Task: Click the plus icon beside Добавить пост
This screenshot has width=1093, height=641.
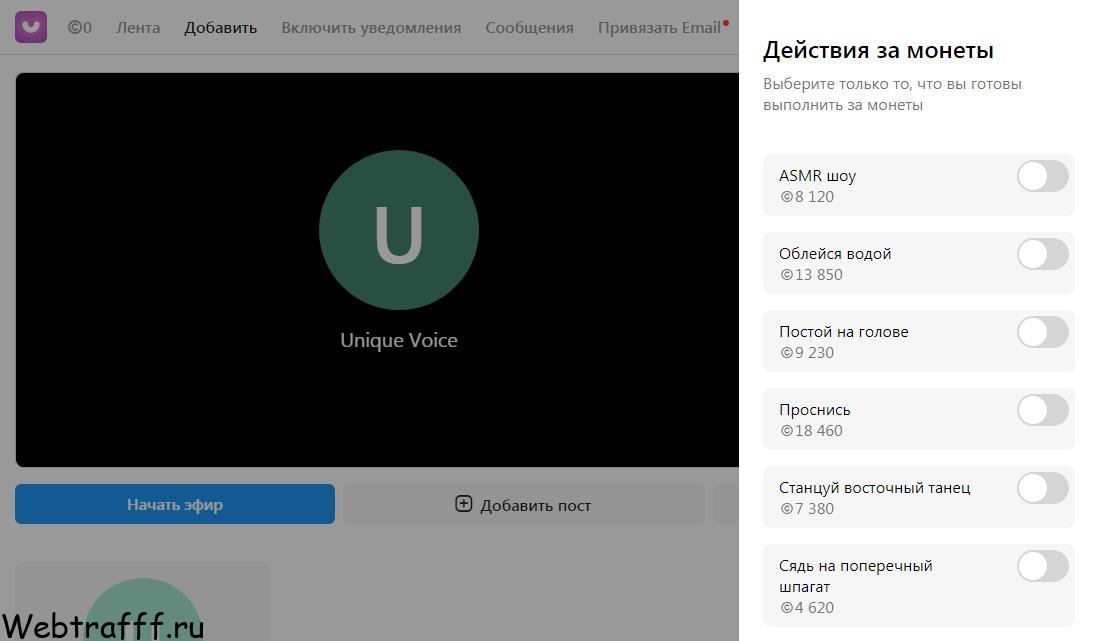Action: (464, 504)
